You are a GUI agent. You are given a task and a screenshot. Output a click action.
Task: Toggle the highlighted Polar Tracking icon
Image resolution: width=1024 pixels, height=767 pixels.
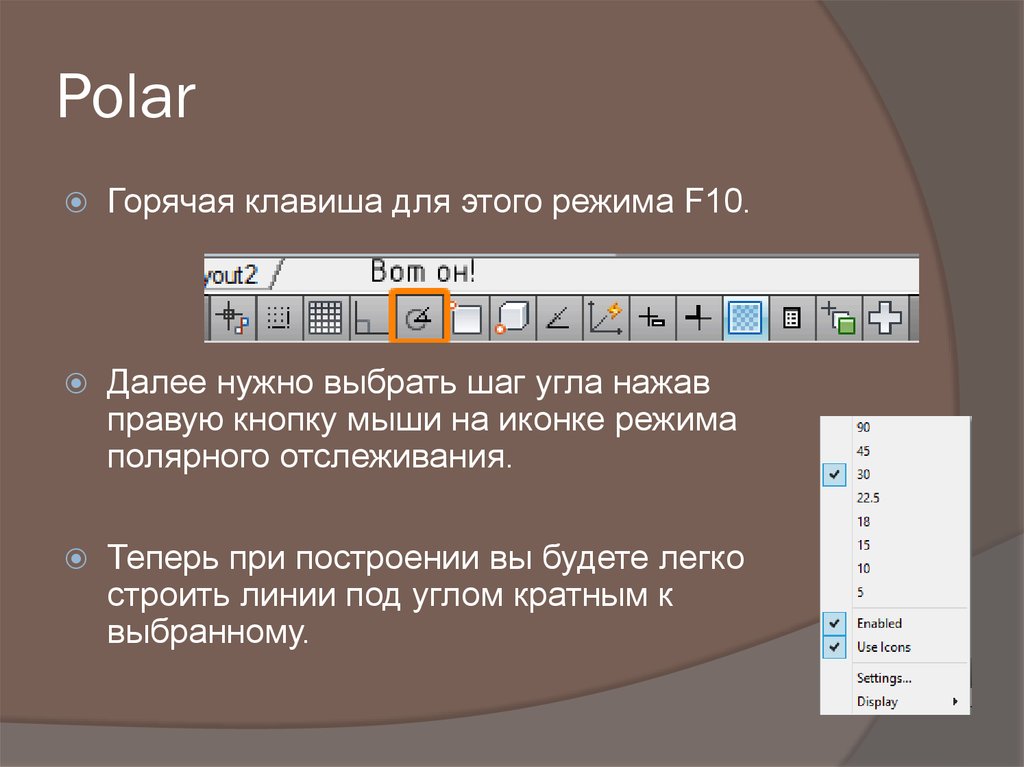(x=419, y=319)
